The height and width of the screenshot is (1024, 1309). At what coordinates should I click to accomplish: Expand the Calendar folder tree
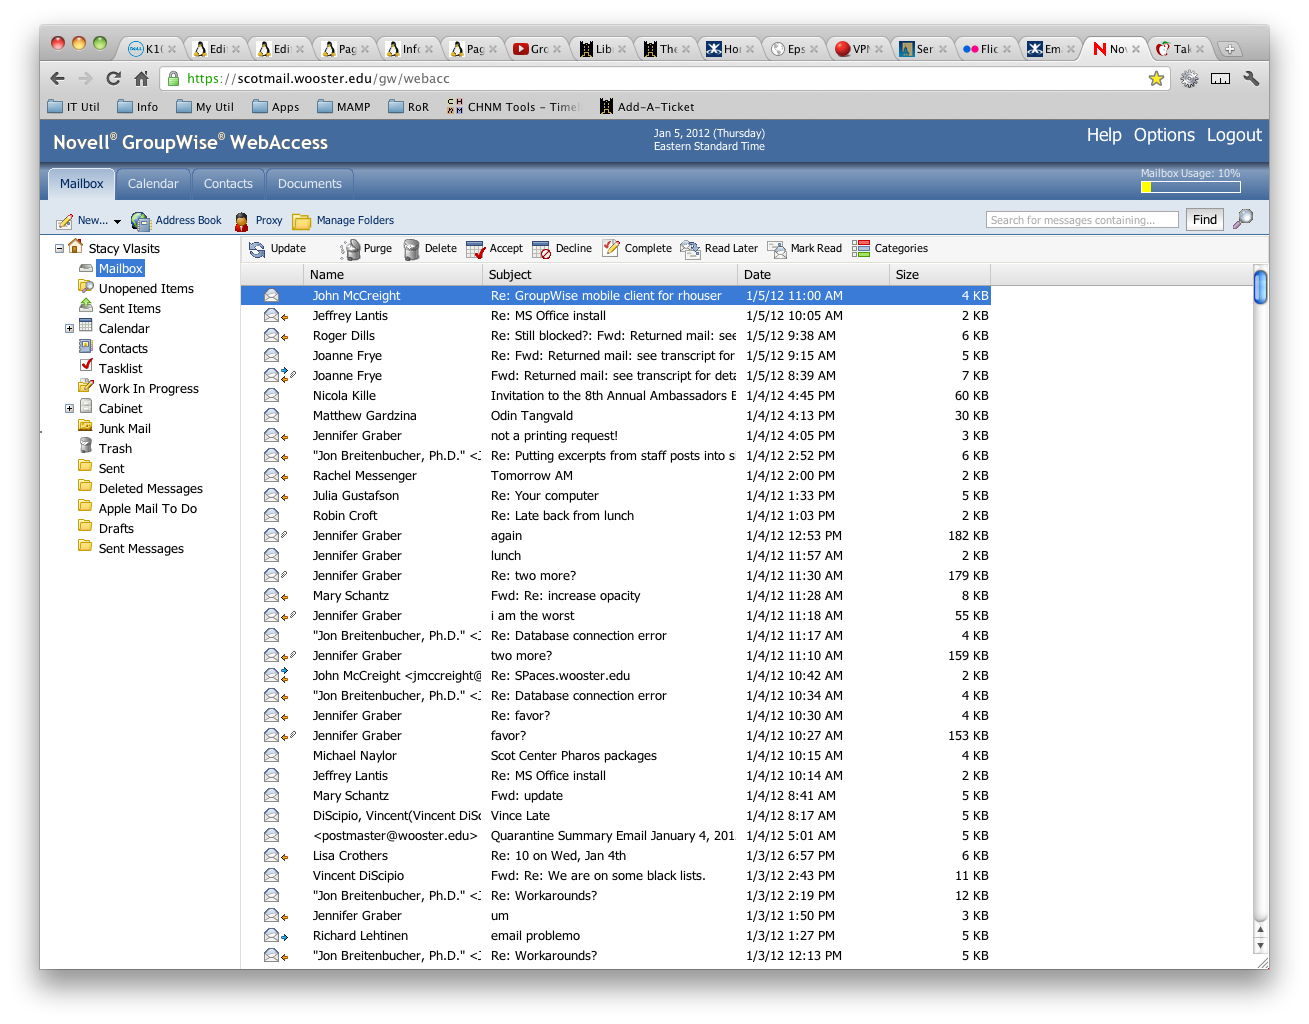pyautogui.click(x=69, y=328)
